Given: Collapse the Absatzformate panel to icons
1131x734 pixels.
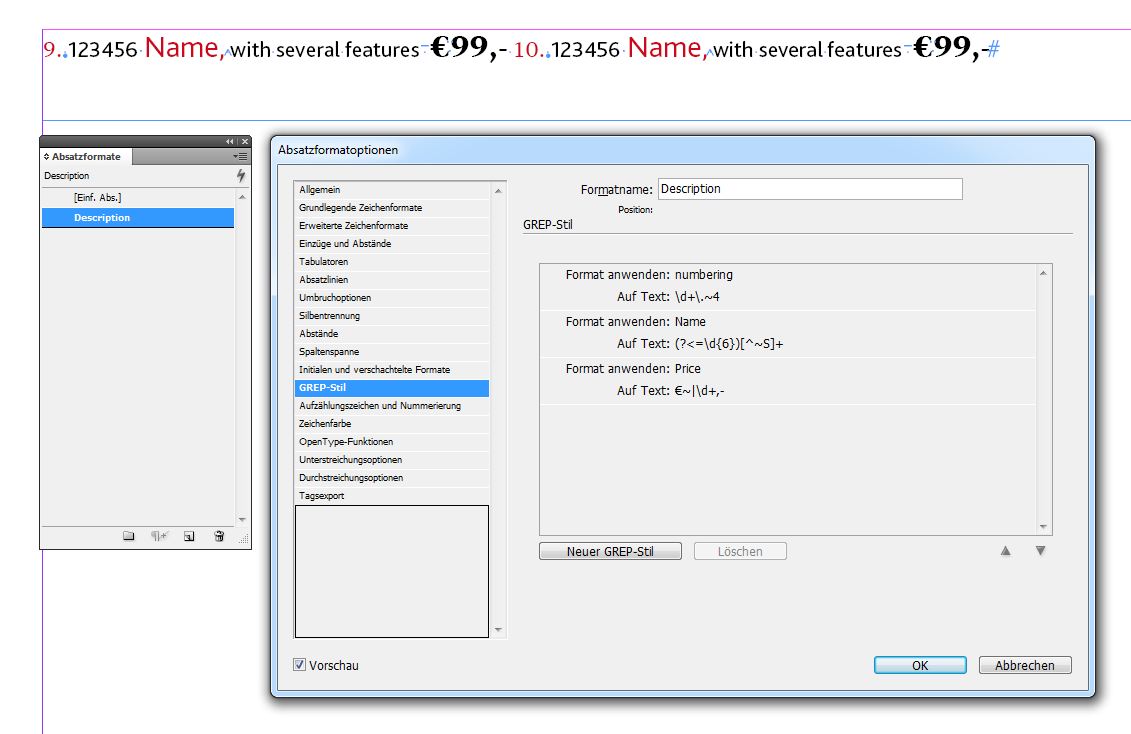Looking at the screenshot, I should [229, 141].
